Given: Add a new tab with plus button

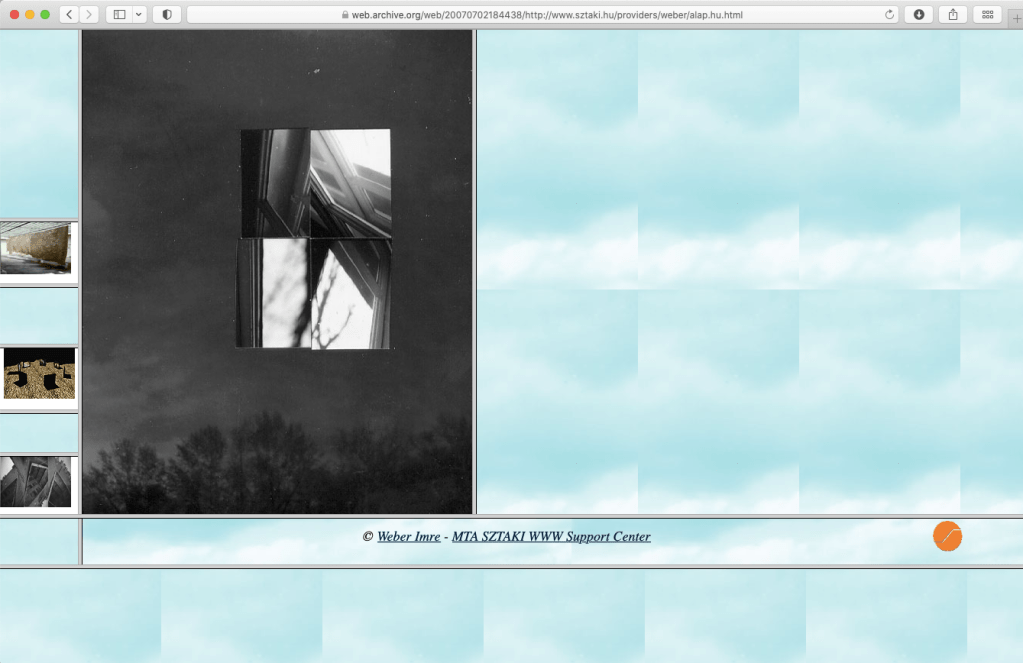Looking at the screenshot, I should pos(1016,18).
